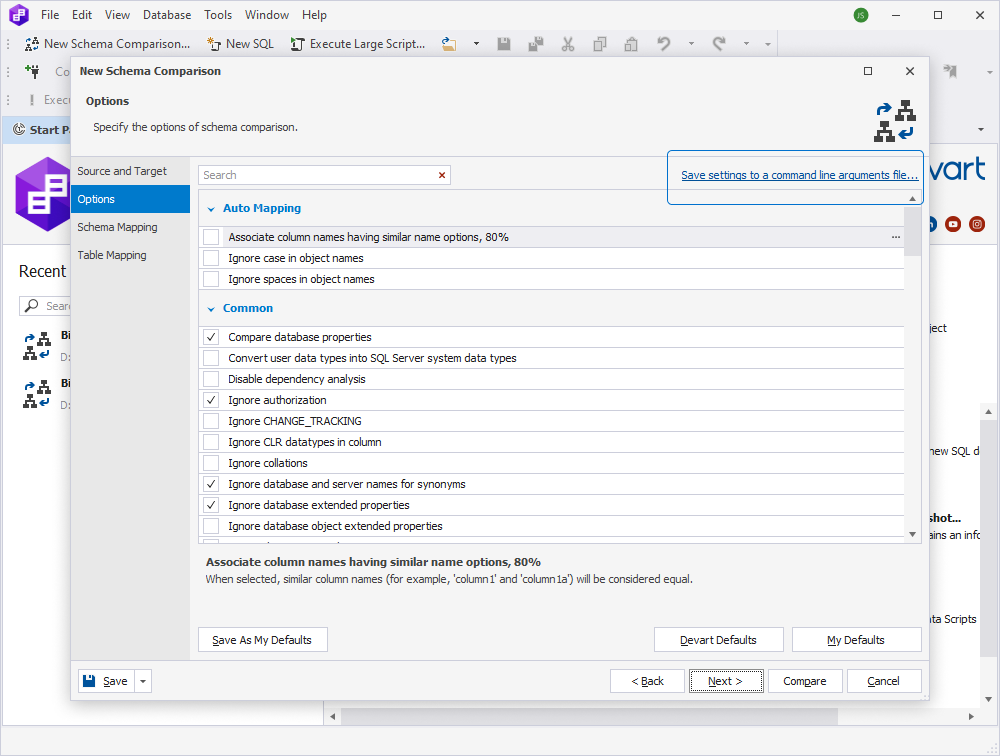1000x756 pixels.
Task: Click Devart Defaults button
Action: (719, 640)
